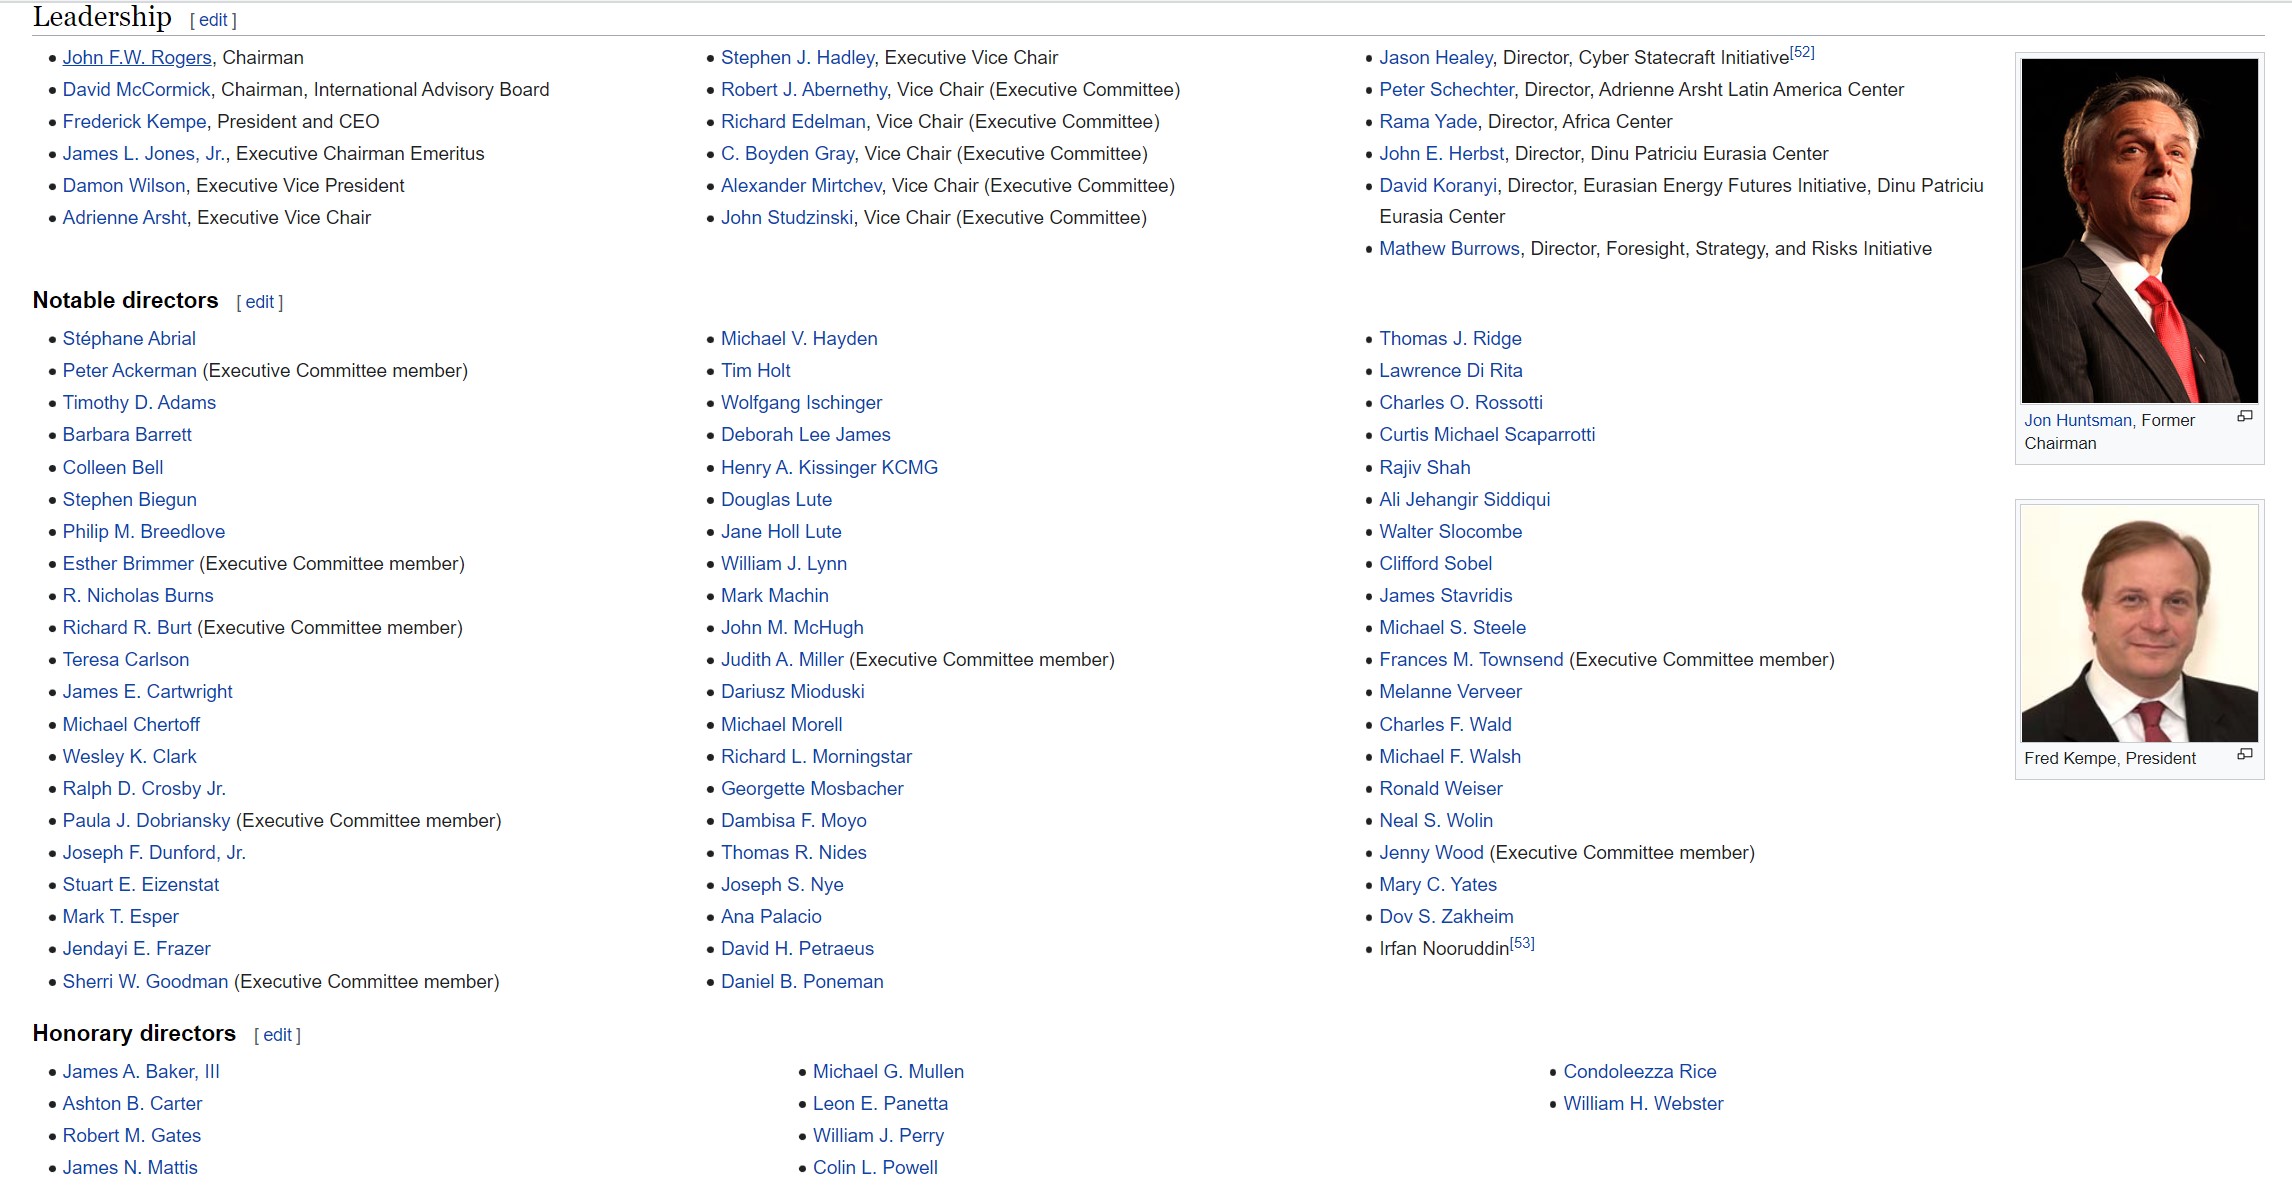This screenshot has height=1195, width=2292.
Task: Follow David Koranyi link
Action: coord(1438,186)
